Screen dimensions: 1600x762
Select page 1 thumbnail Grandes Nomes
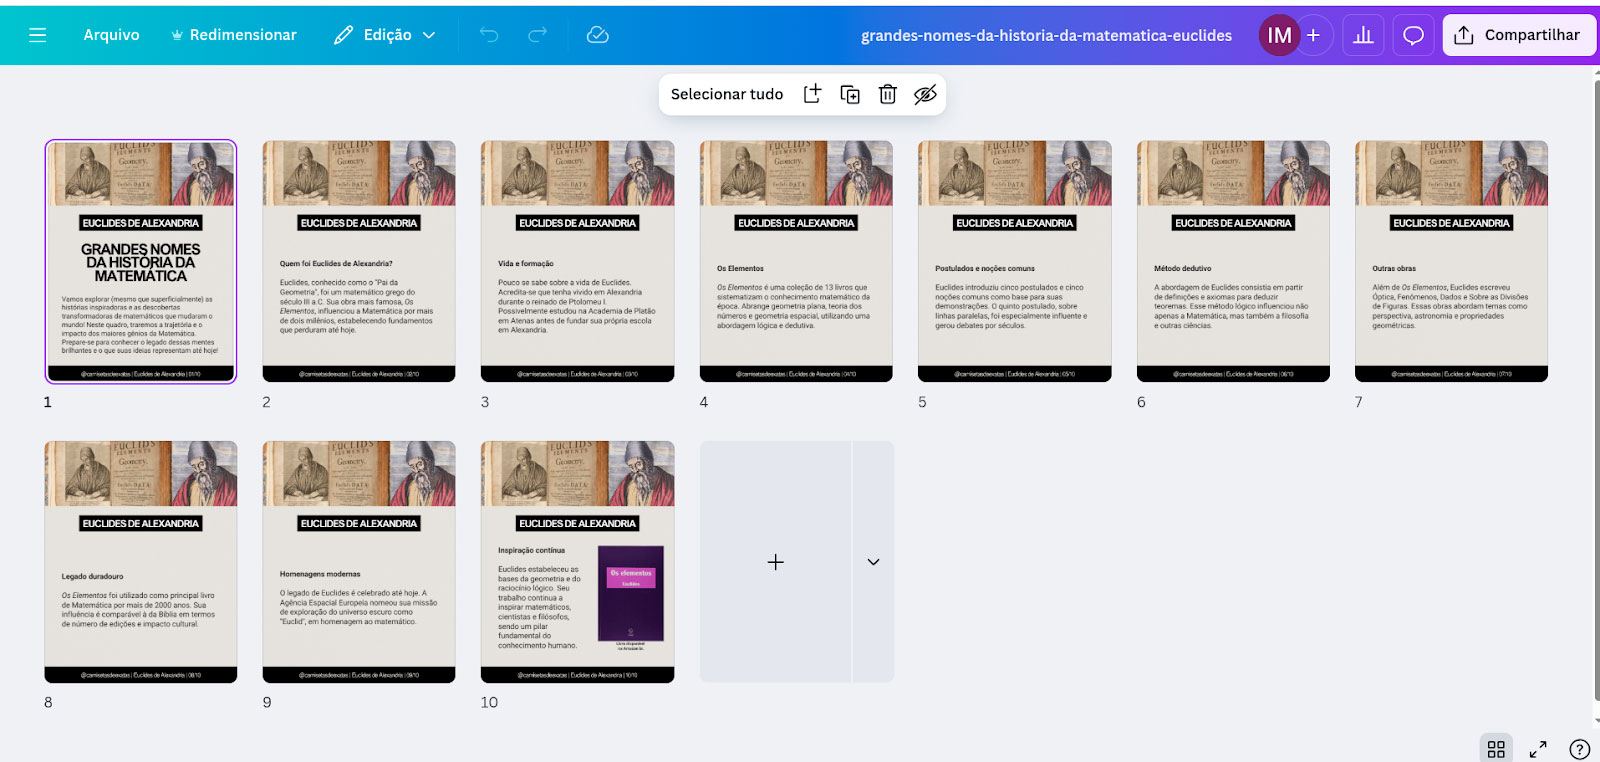141,261
